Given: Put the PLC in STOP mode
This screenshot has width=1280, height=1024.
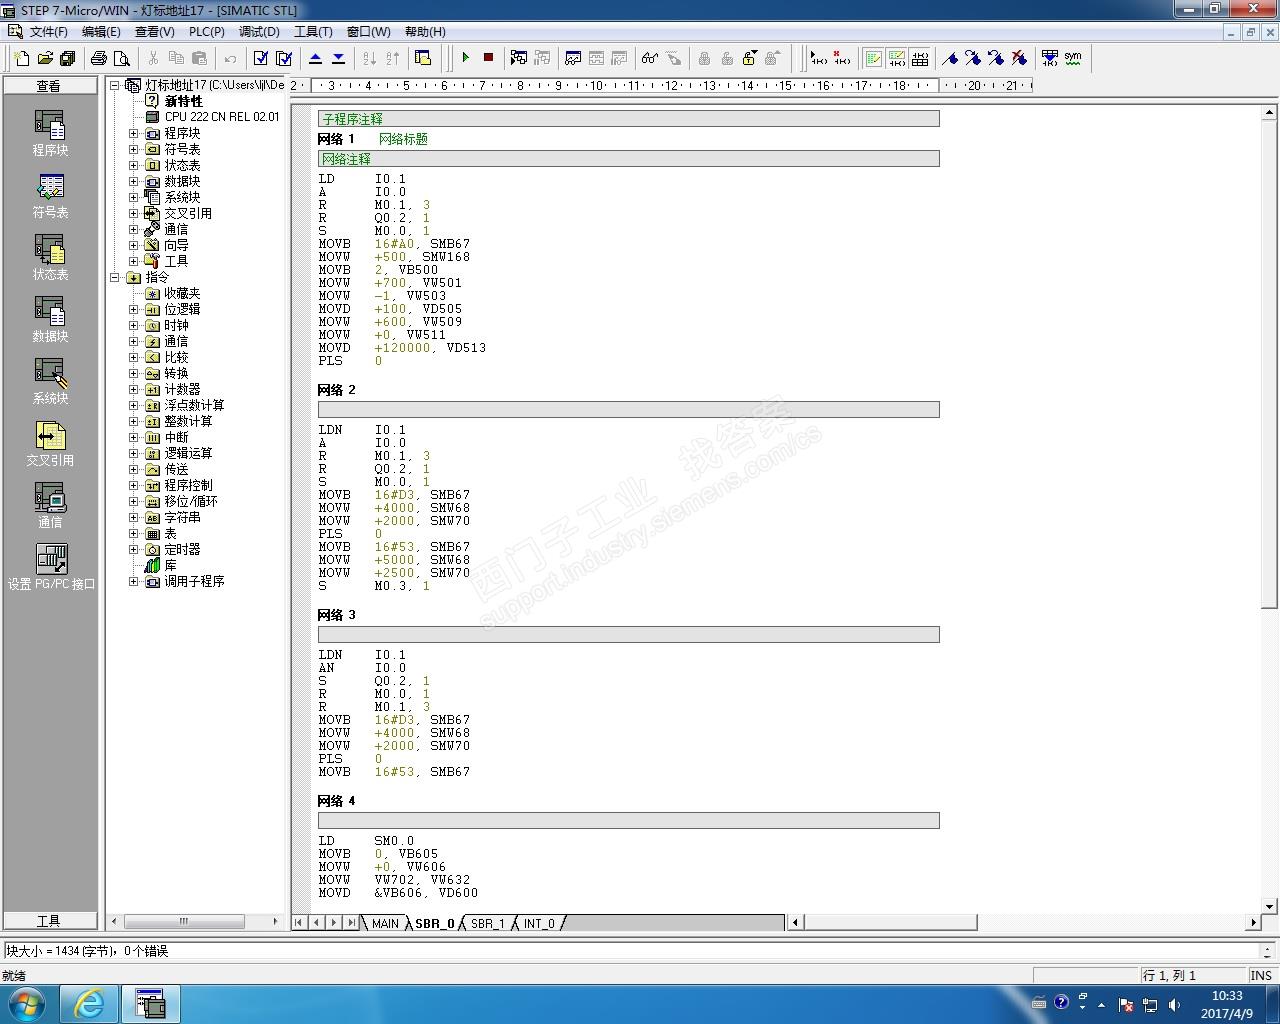Looking at the screenshot, I should (x=488, y=58).
